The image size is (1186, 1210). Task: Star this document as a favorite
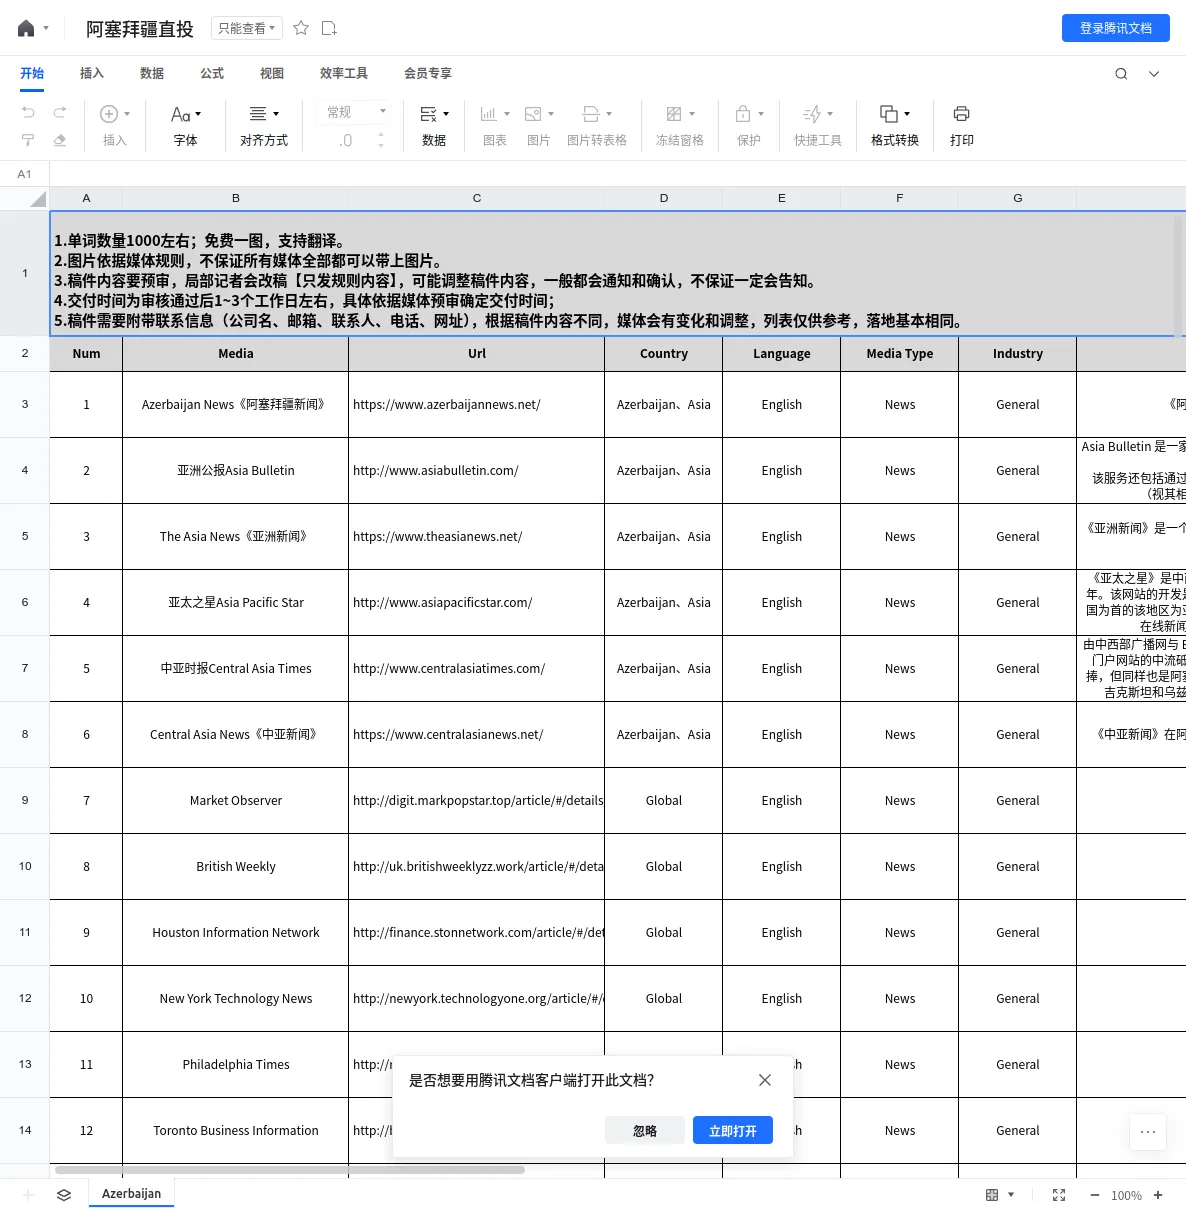(301, 28)
